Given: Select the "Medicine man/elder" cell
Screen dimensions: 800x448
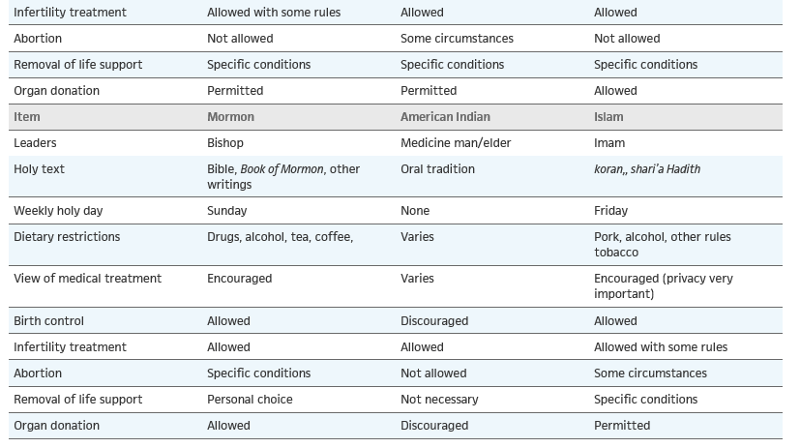Looking at the screenshot, I should click(x=455, y=143).
